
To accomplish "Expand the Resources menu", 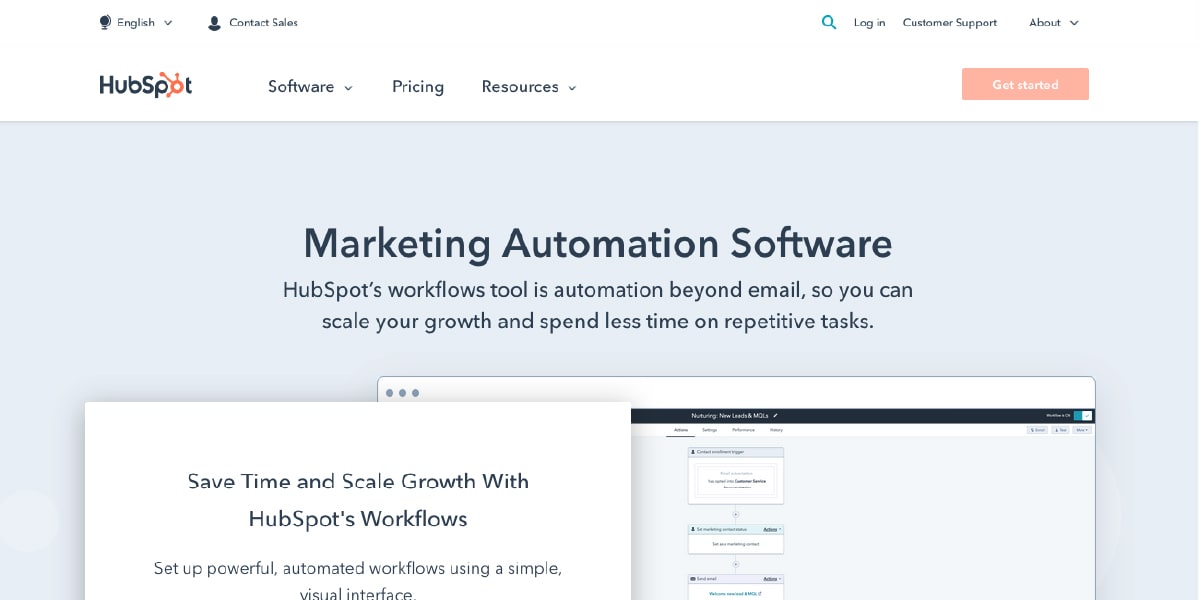I will (529, 87).
